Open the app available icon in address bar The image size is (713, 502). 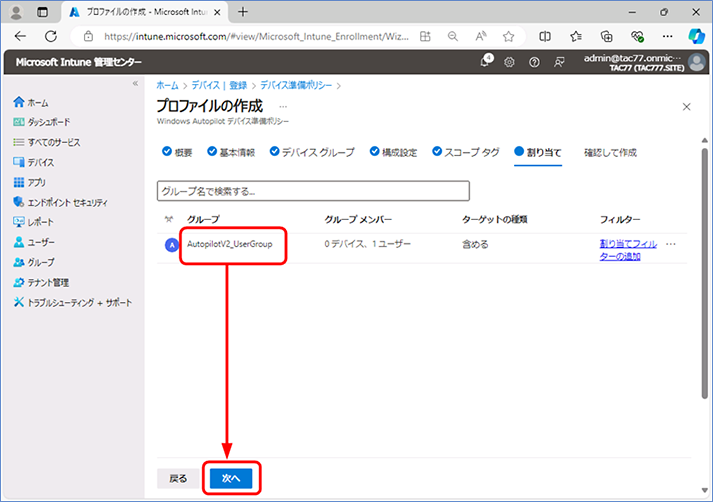[x=425, y=36]
